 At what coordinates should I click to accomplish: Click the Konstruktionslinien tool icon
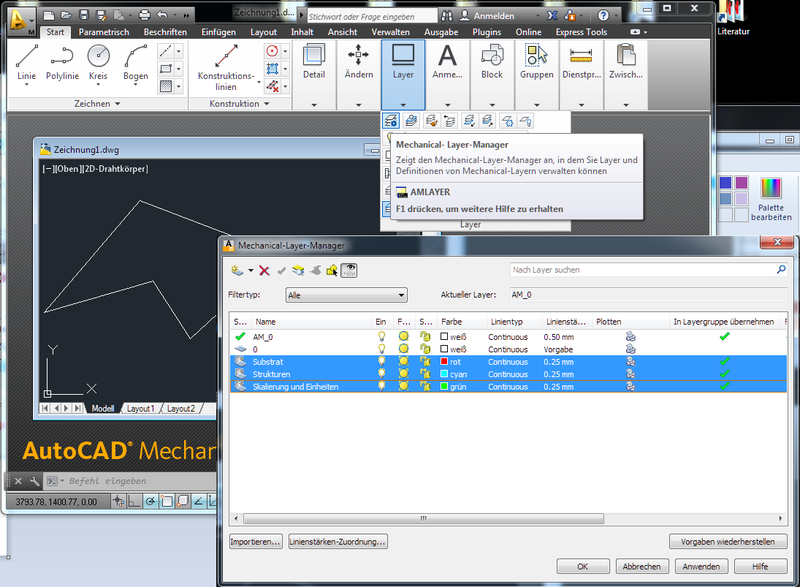point(226,56)
